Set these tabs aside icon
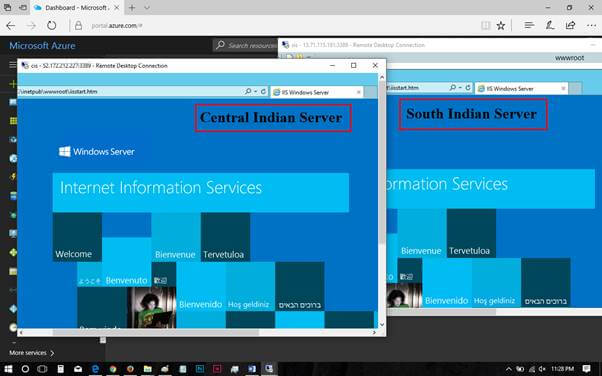This screenshot has height=376, width=602. tap(23, 7)
